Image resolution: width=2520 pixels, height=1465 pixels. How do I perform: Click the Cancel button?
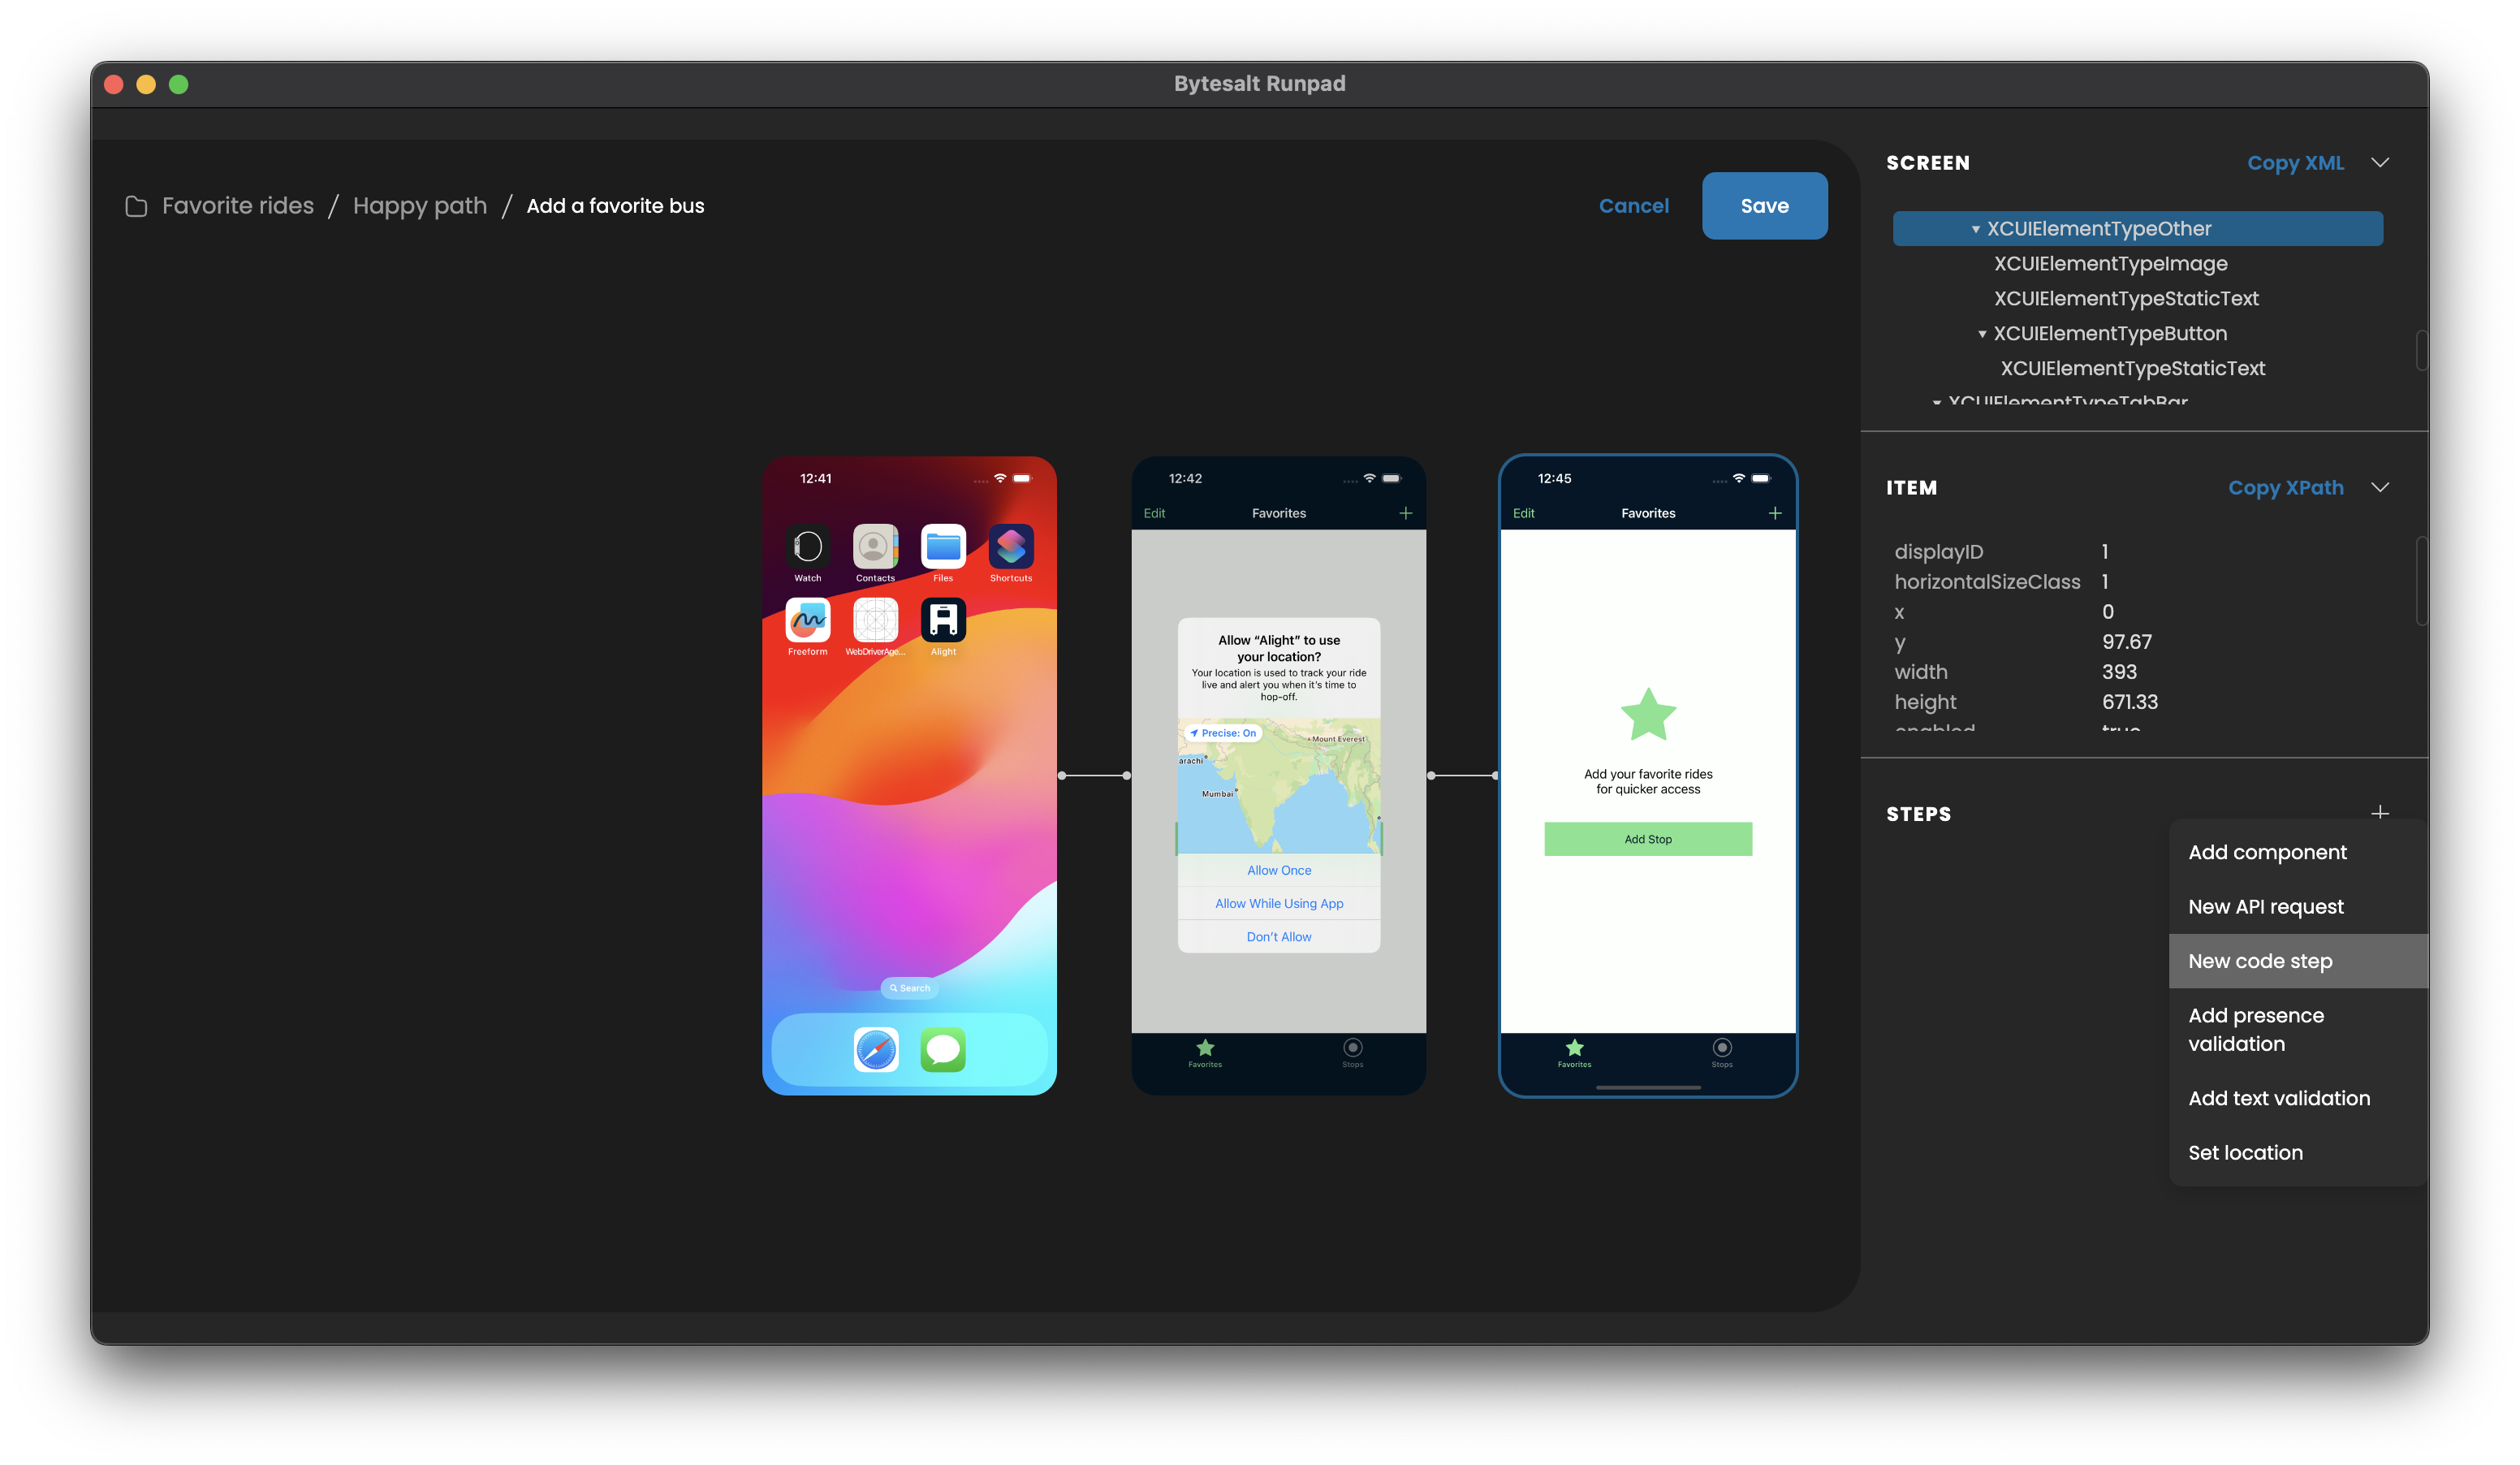(1633, 205)
